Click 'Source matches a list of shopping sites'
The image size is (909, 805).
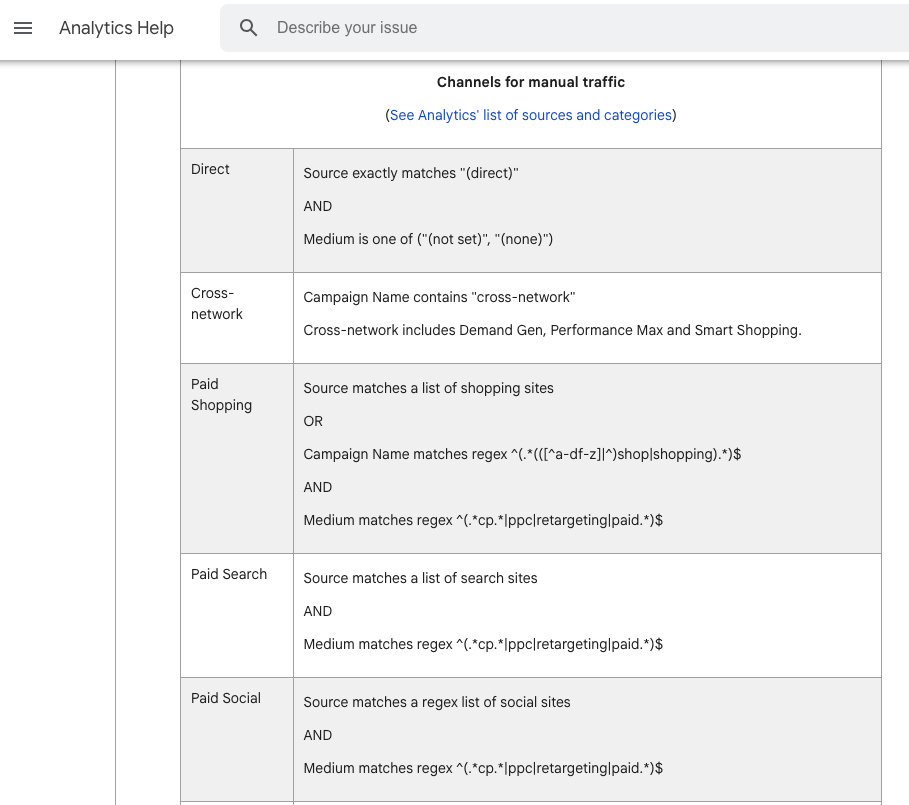click(x=428, y=388)
